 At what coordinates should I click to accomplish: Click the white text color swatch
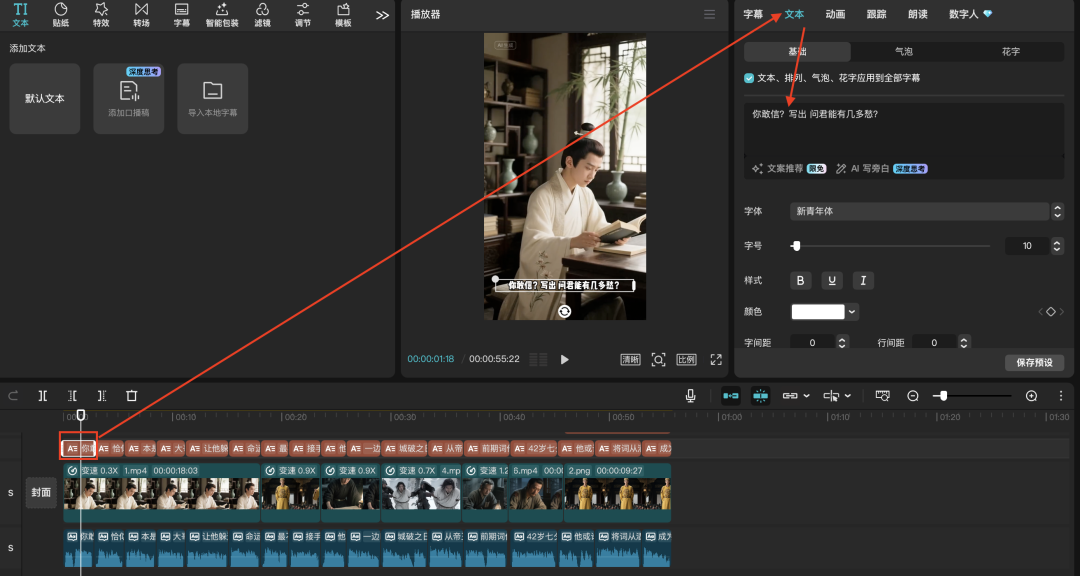(x=818, y=312)
